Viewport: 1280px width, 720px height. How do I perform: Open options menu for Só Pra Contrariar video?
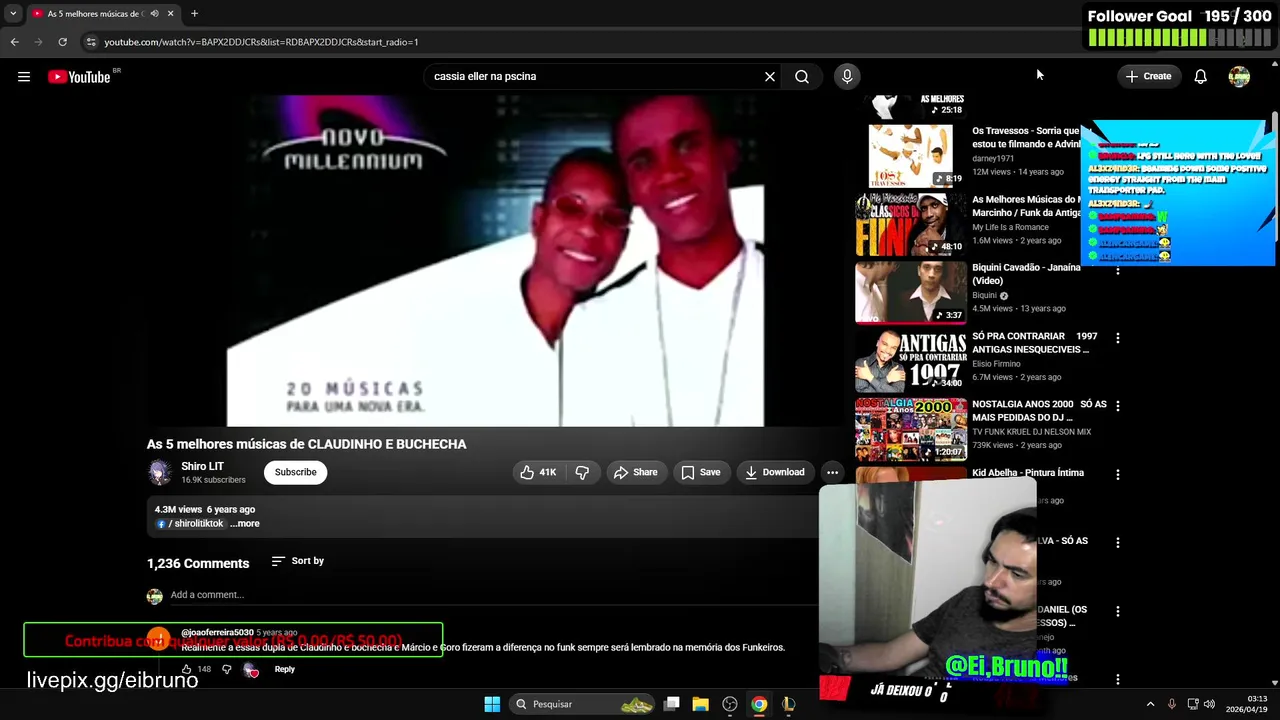coord(1118,338)
